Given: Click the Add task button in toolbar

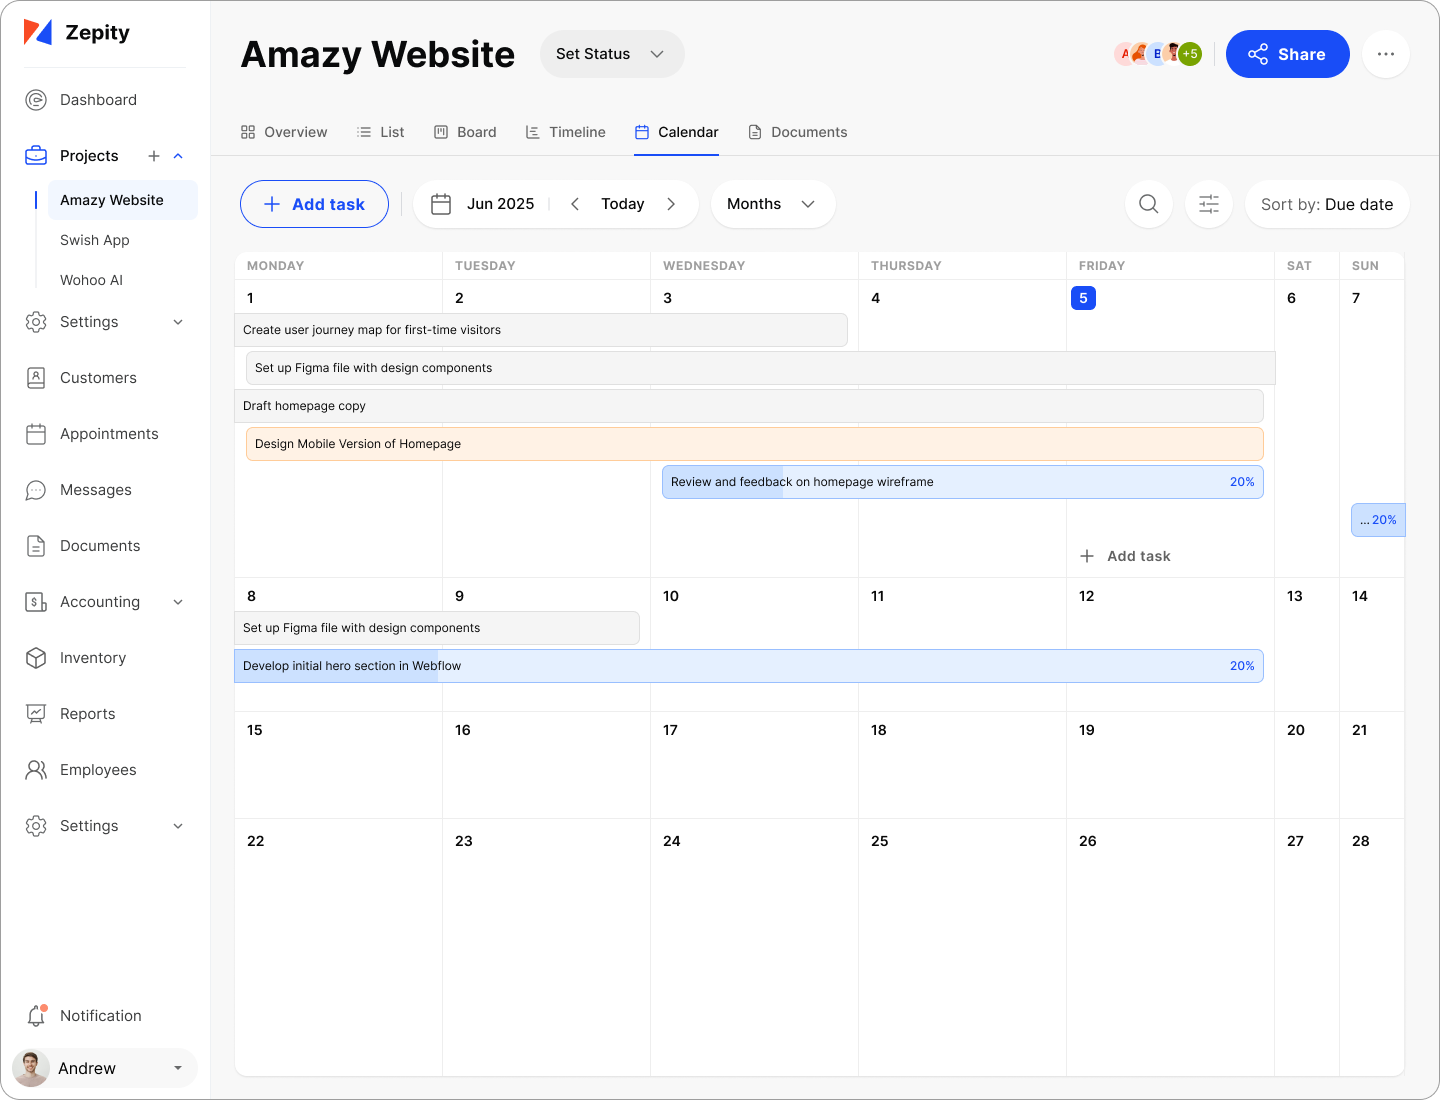Looking at the screenshot, I should point(314,204).
